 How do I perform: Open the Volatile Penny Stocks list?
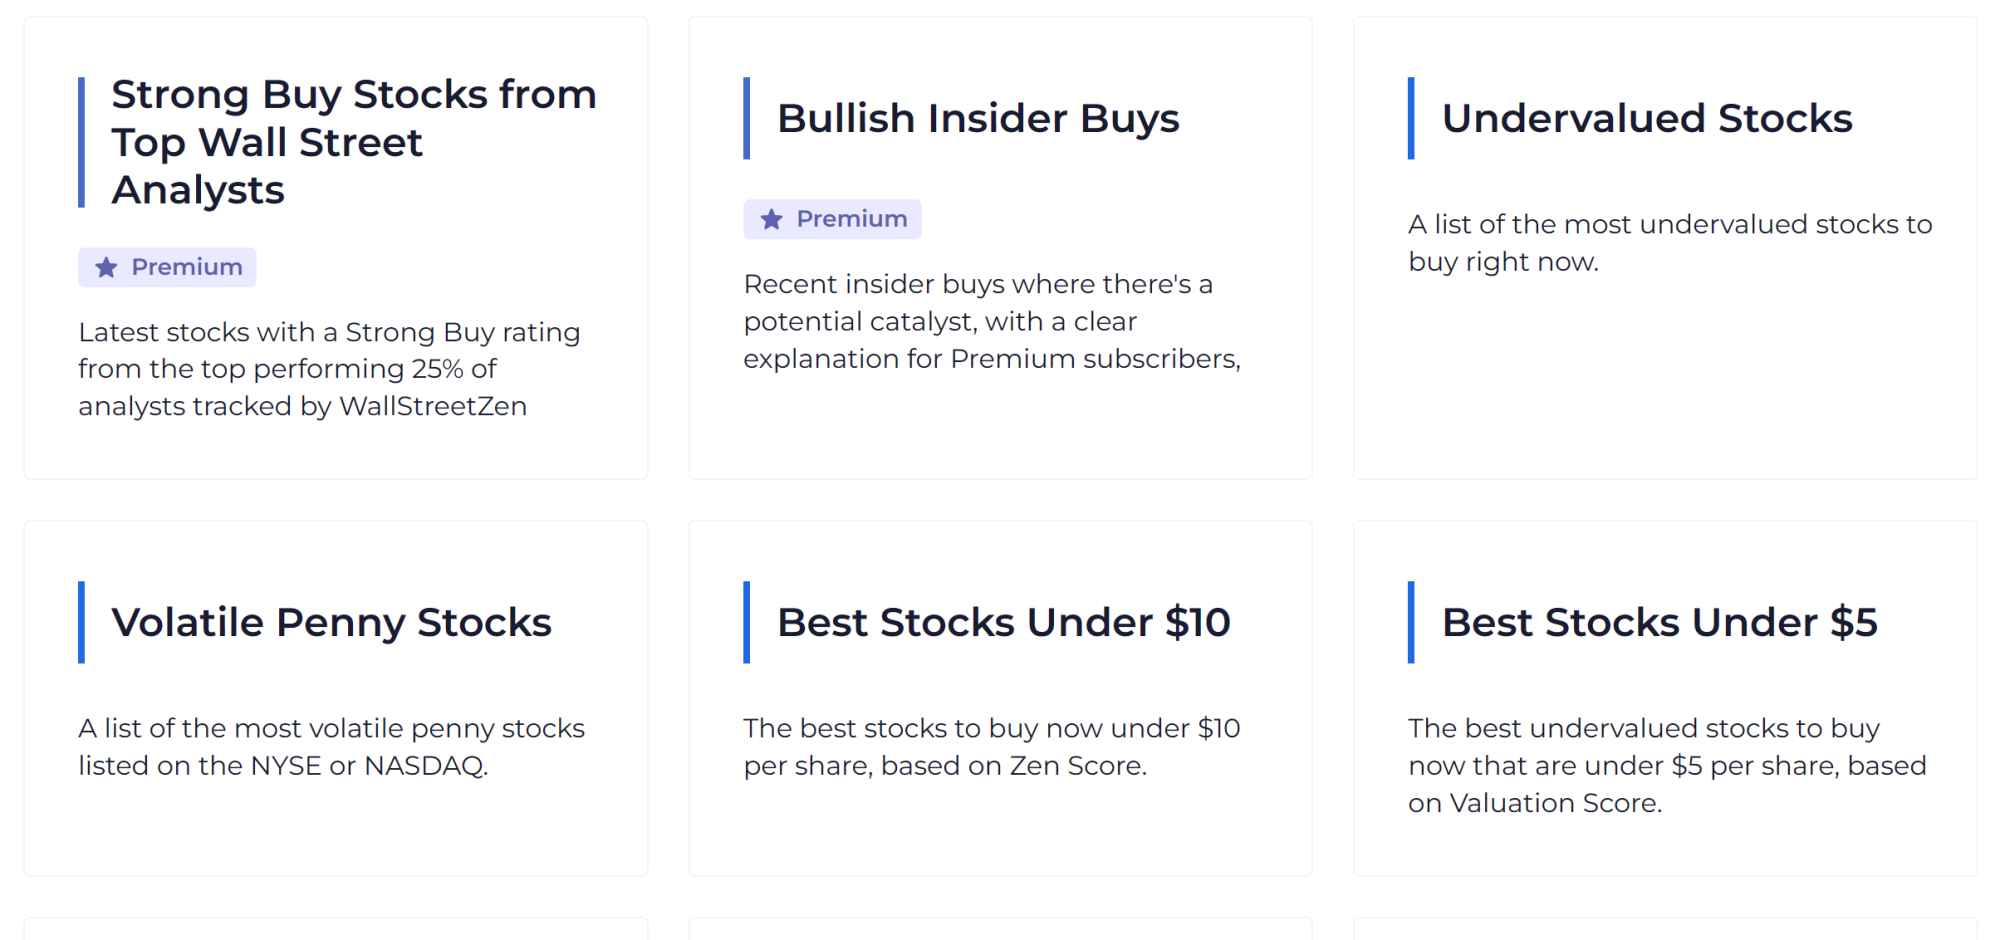coord(331,622)
